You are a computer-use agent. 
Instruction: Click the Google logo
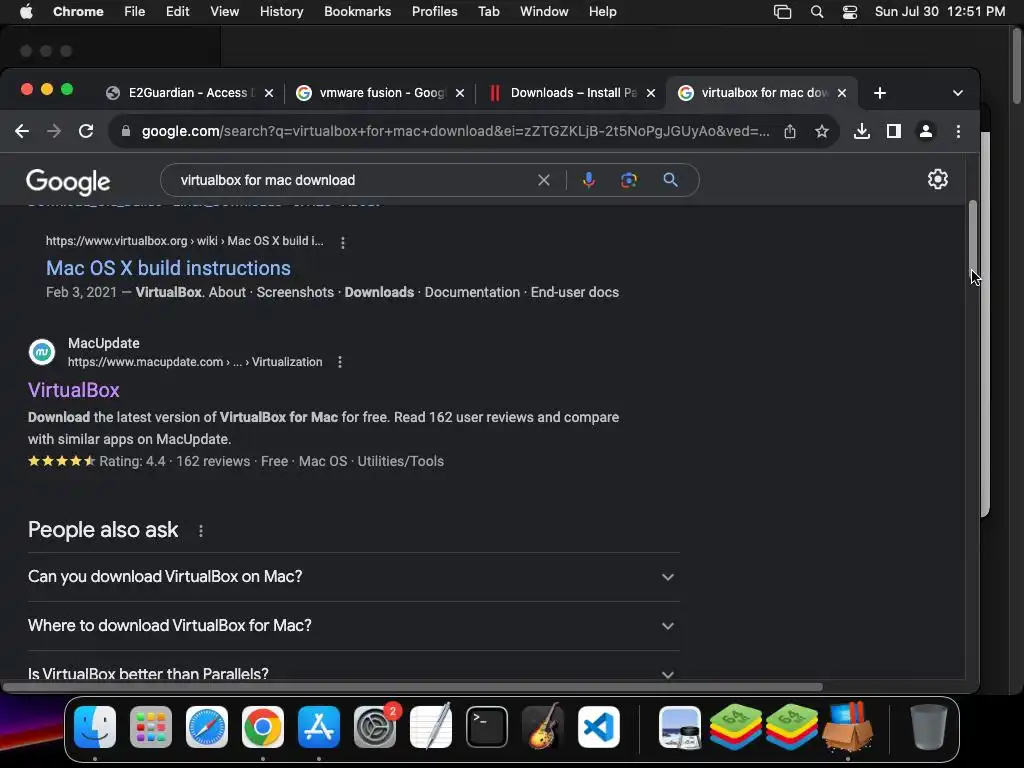[x=68, y=182]
